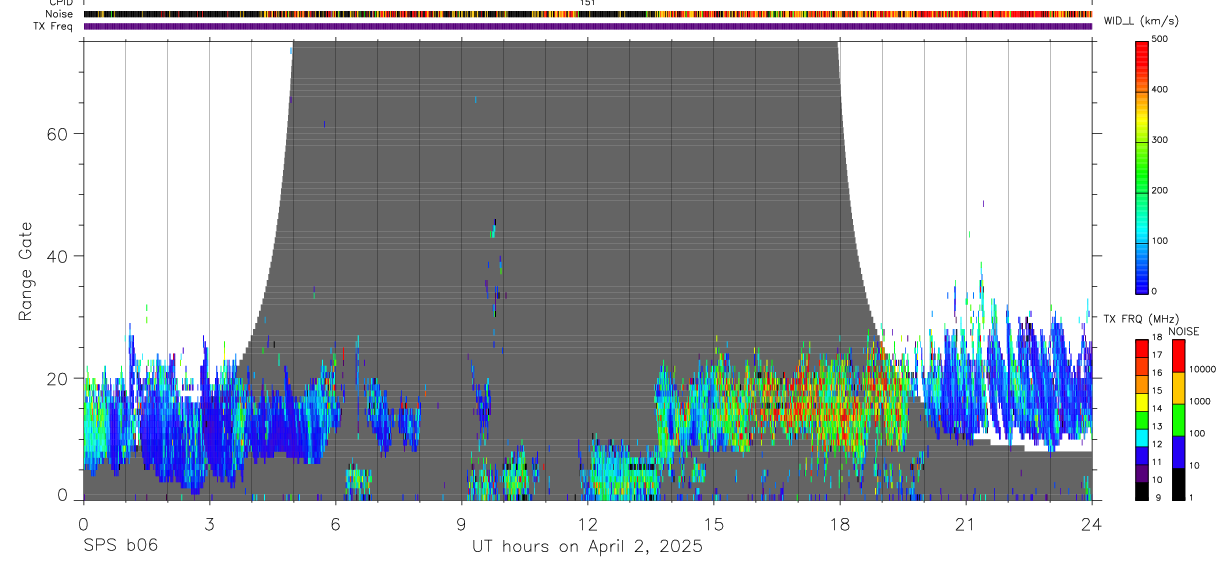
Task: Click the 100 label on NOISE legend
Action: [1197, 433]
